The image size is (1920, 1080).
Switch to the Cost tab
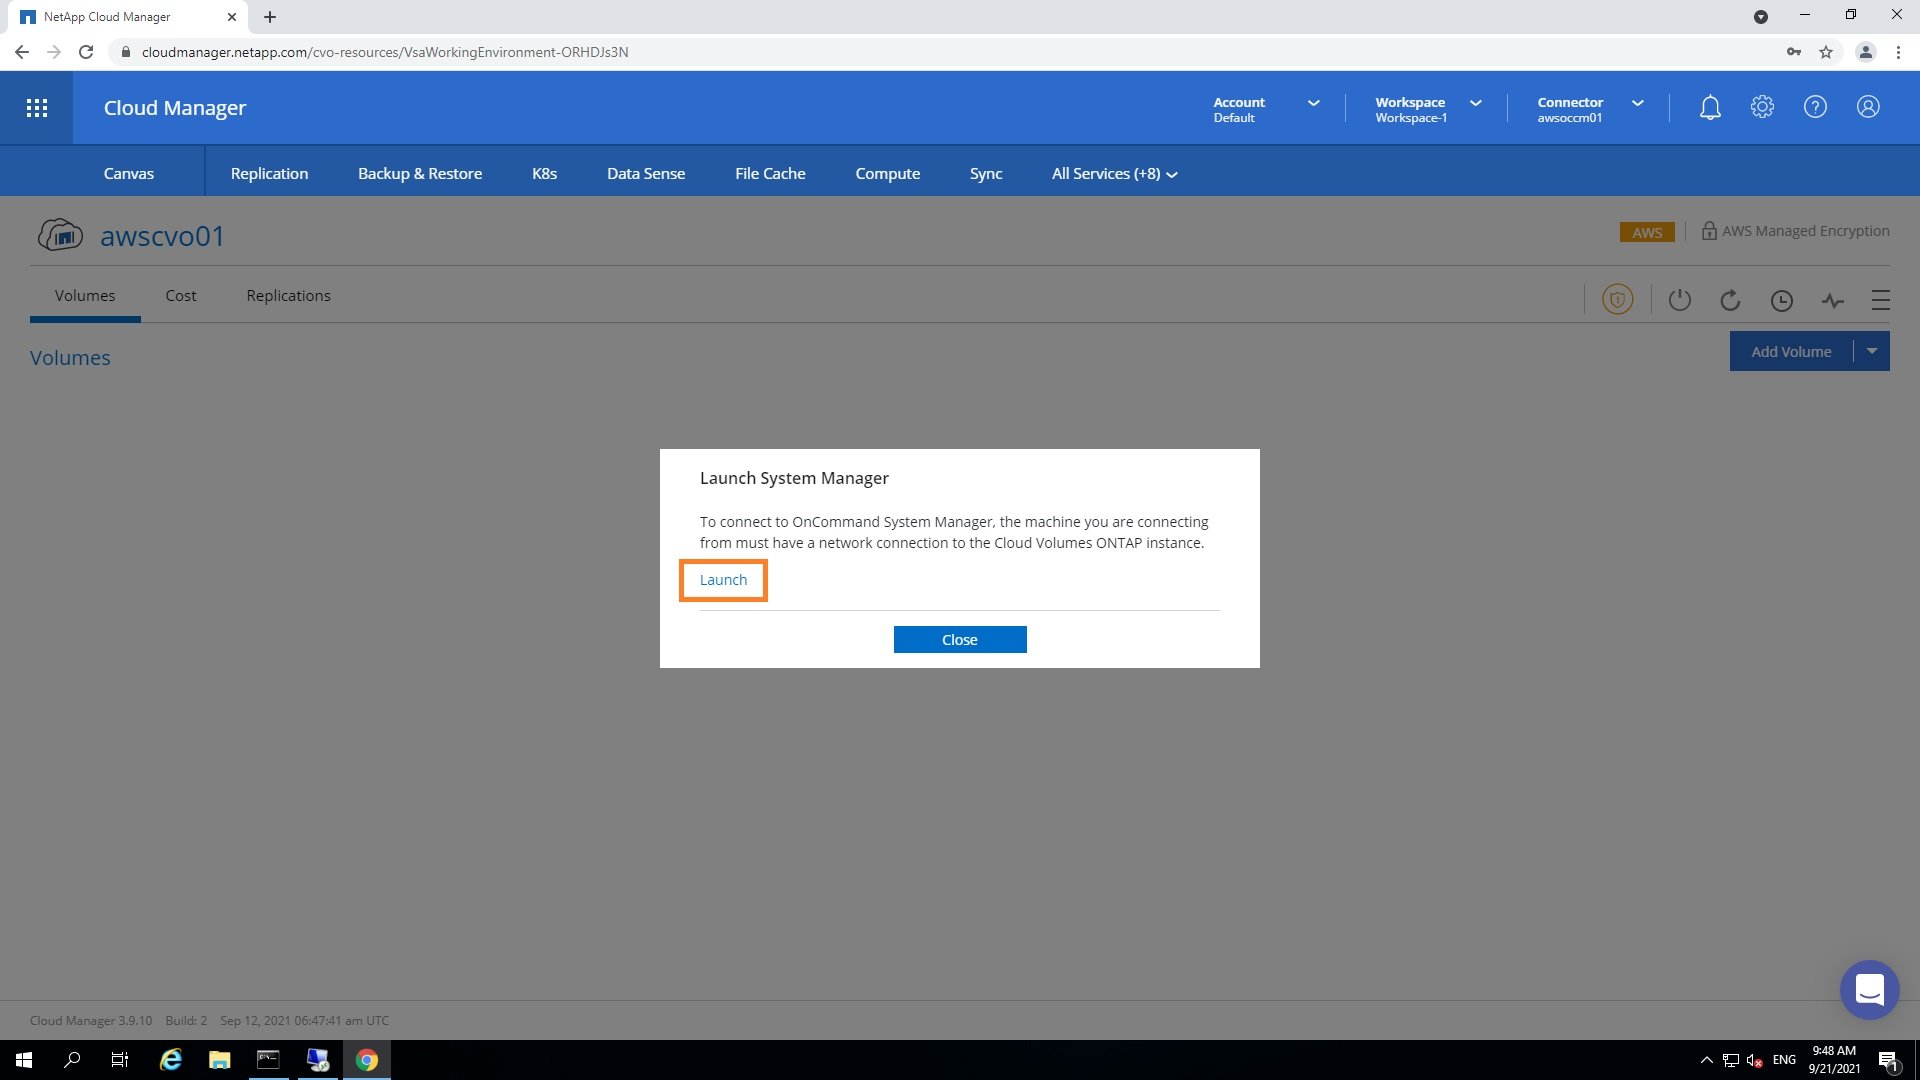(x=180, y=296)
